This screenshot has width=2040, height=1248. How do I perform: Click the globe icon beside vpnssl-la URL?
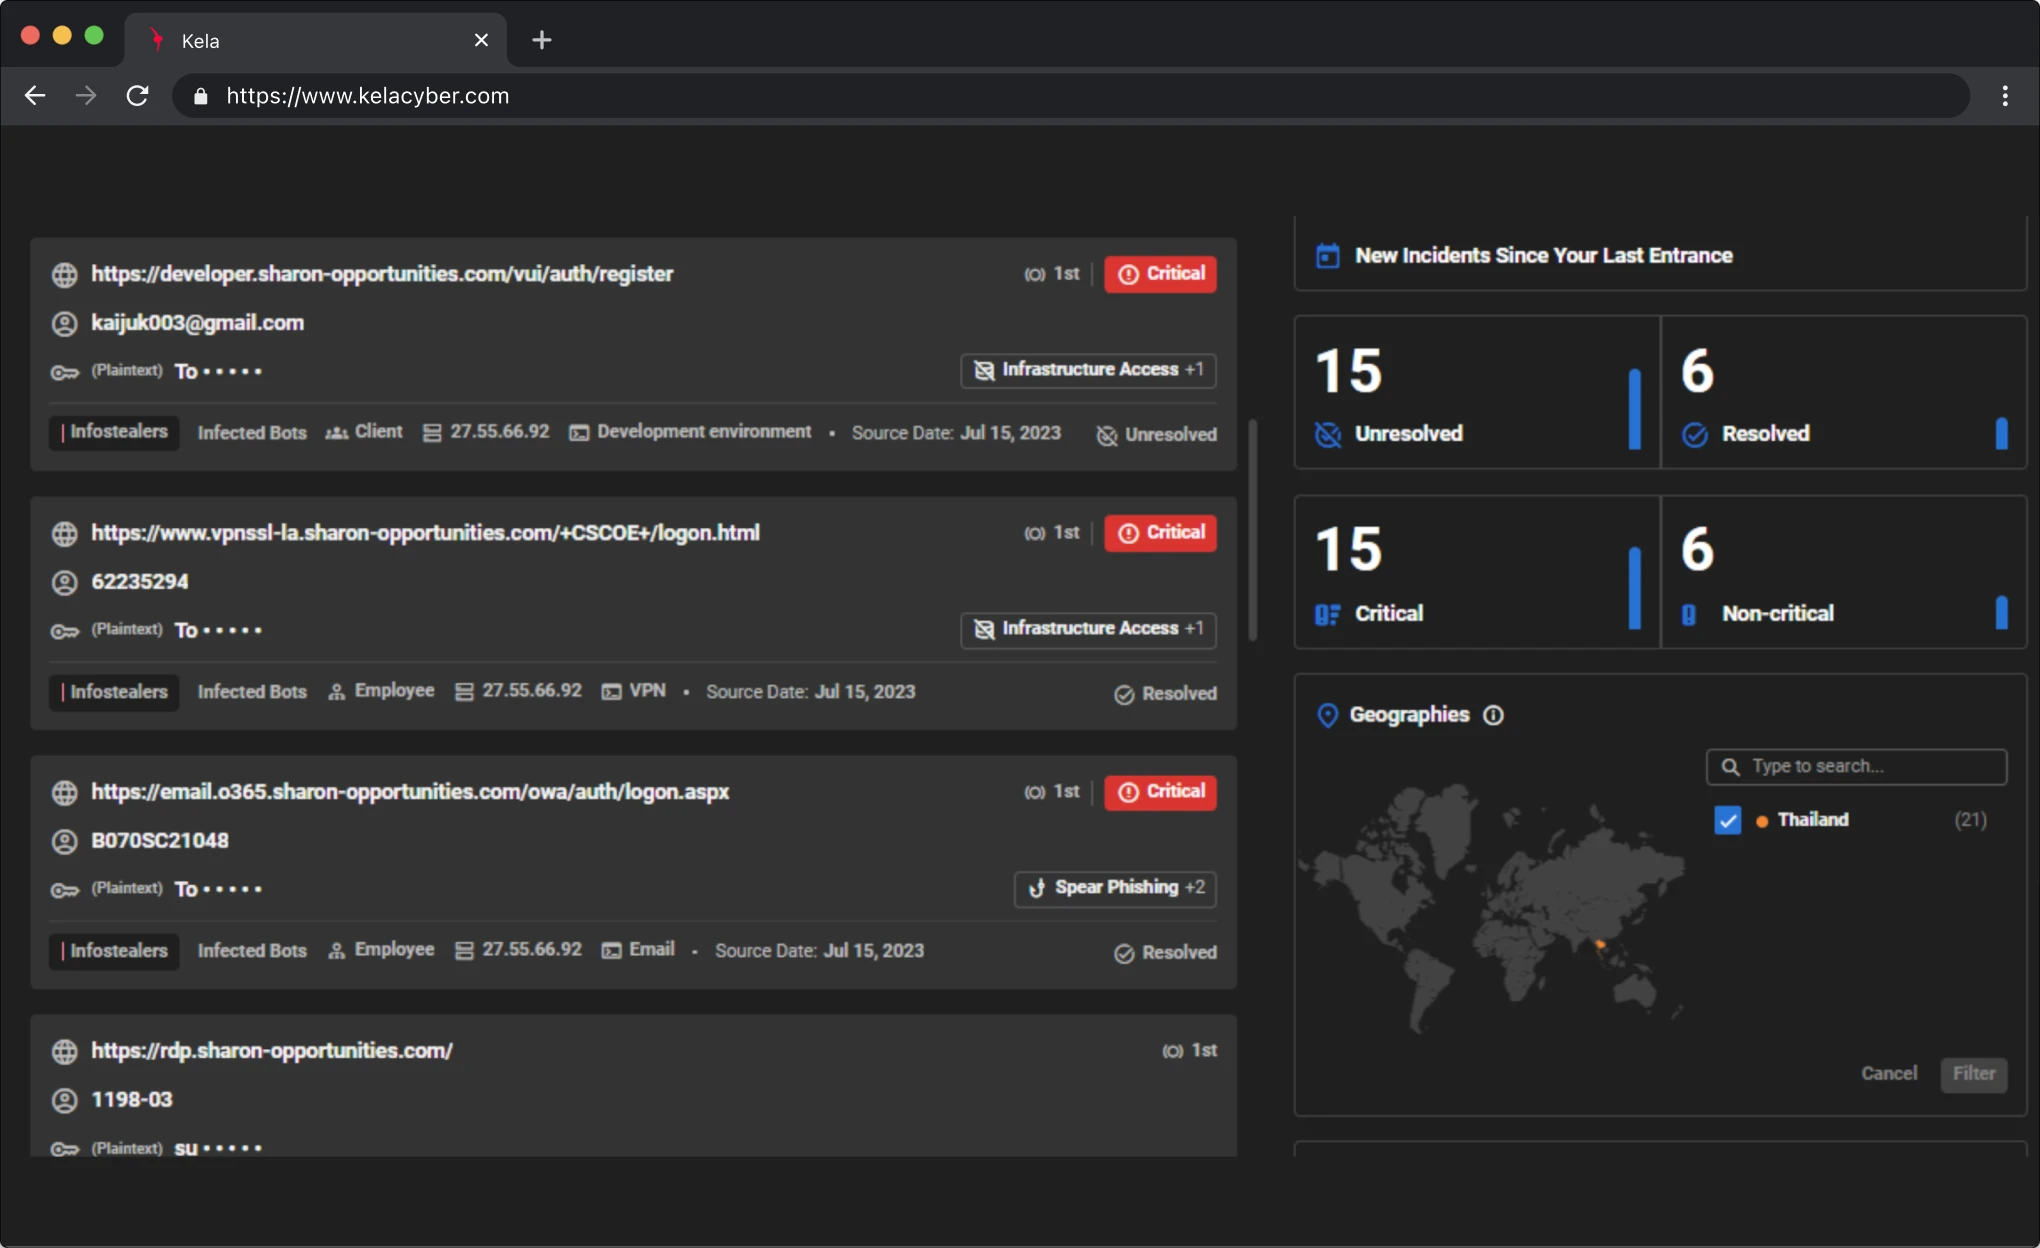point(65,534)
